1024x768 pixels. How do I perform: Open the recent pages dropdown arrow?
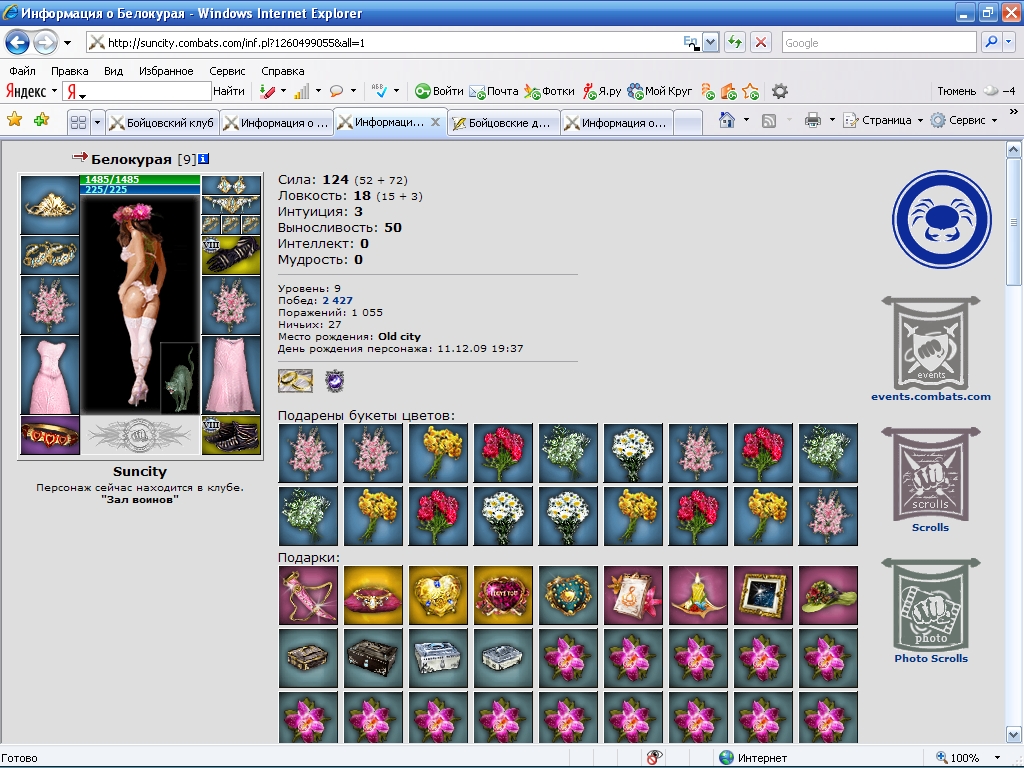point(67,43)
